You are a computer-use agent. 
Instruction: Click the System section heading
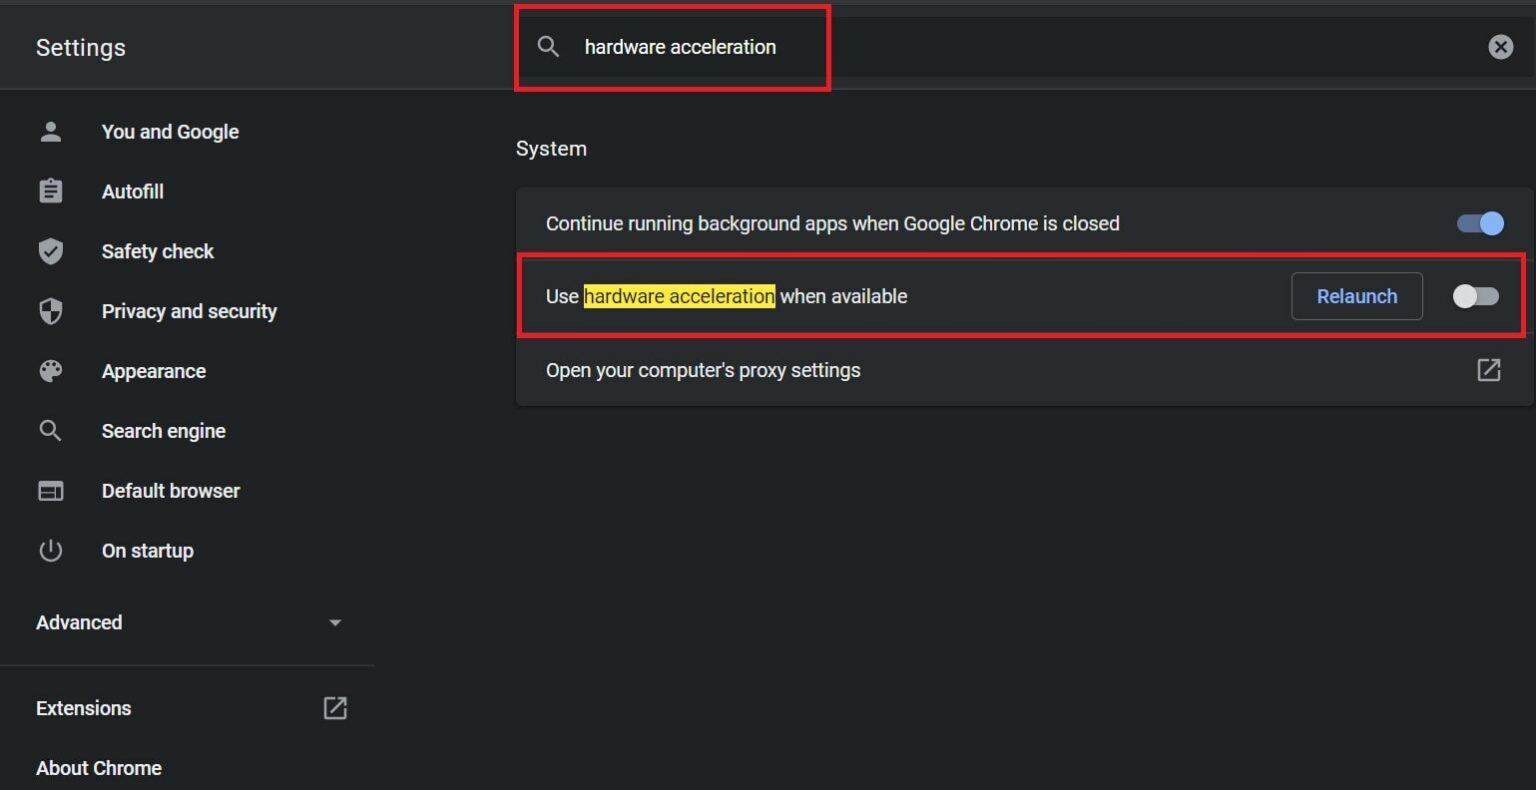coord(551,148)
